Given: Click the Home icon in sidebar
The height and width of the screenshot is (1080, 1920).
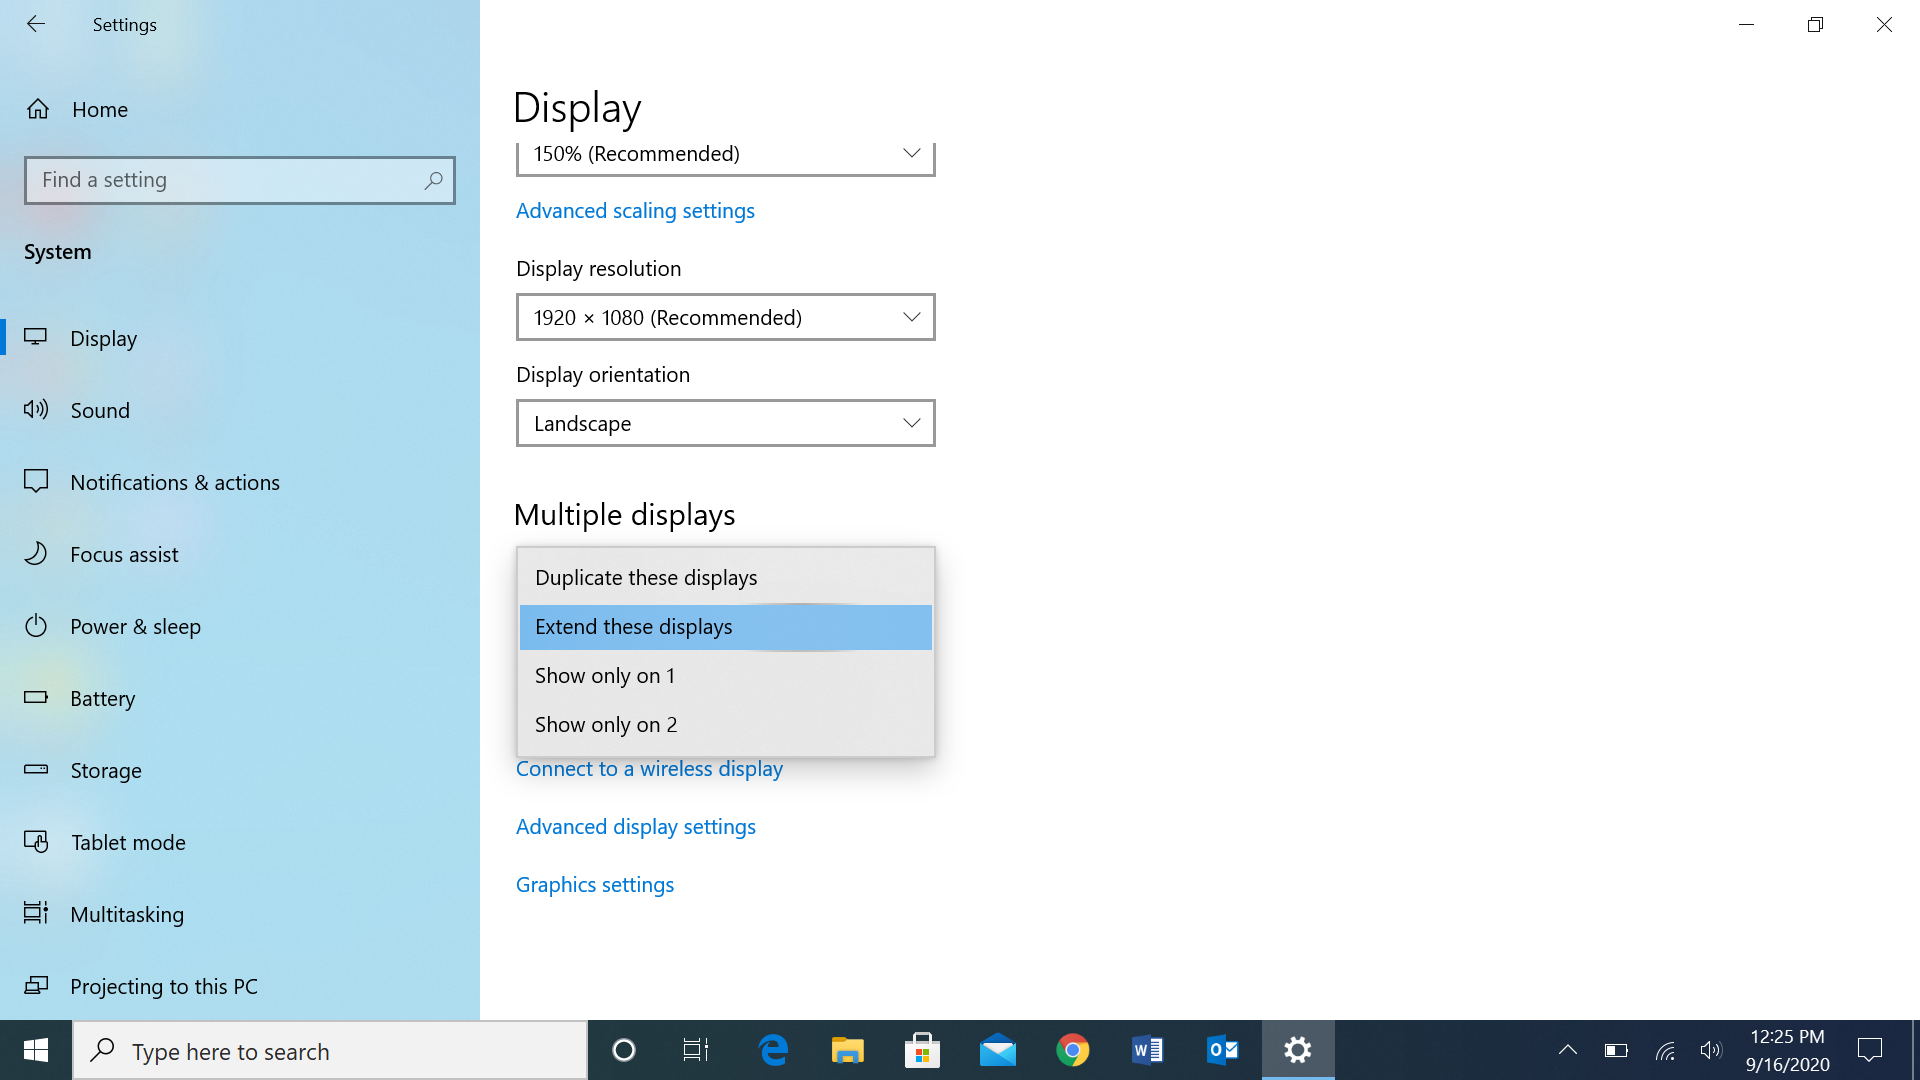Looking at the screenshot, I should coord(38,109).
